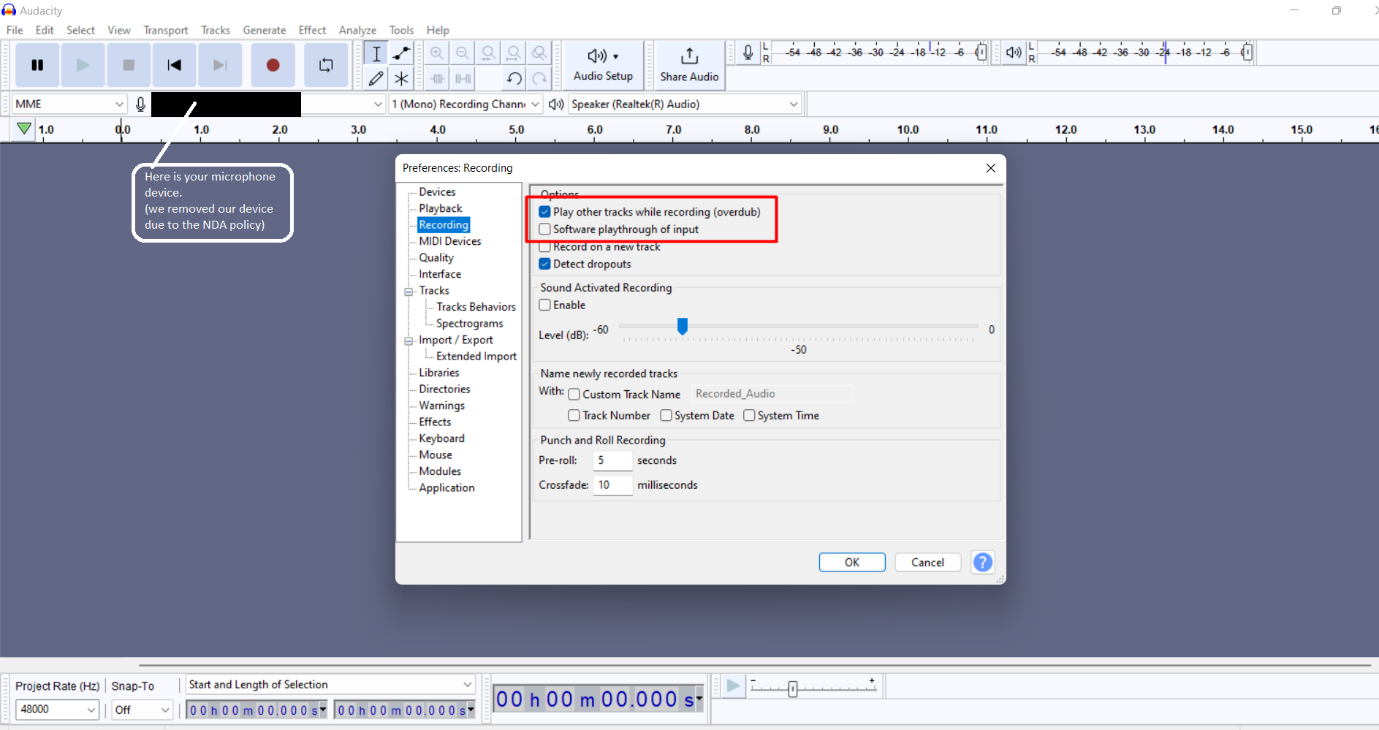The image size is (1379, 730).
Task: Open the MME audio host dropdown
Action: pos(69,104)
